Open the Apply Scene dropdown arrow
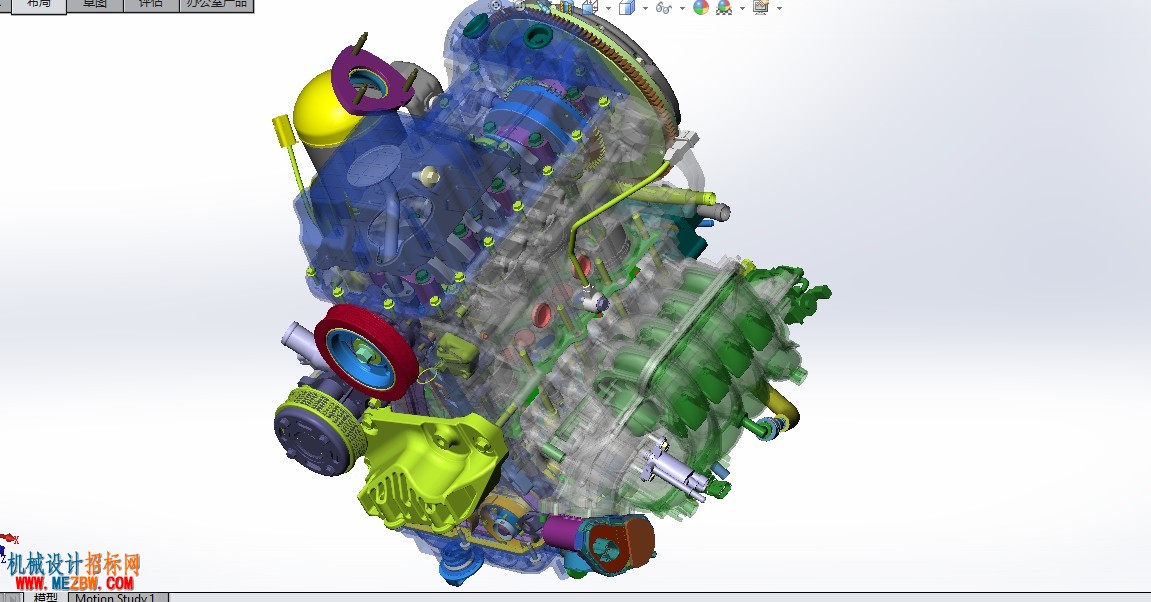 [x=742, y=9]
